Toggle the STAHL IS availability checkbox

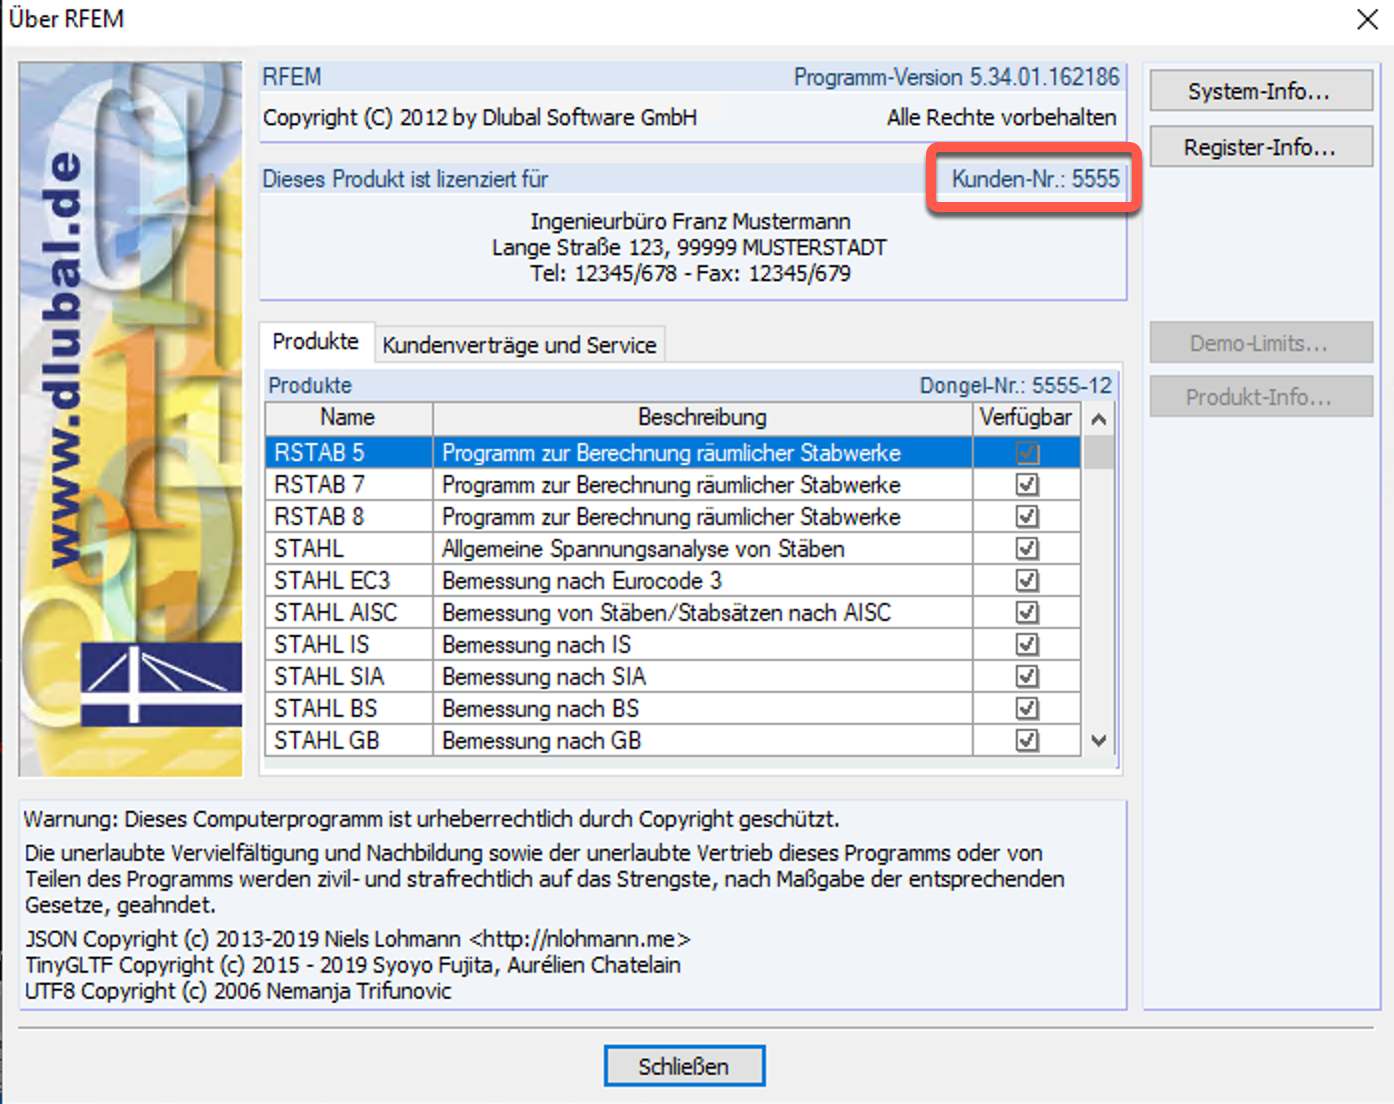[x=1026, y=644]
